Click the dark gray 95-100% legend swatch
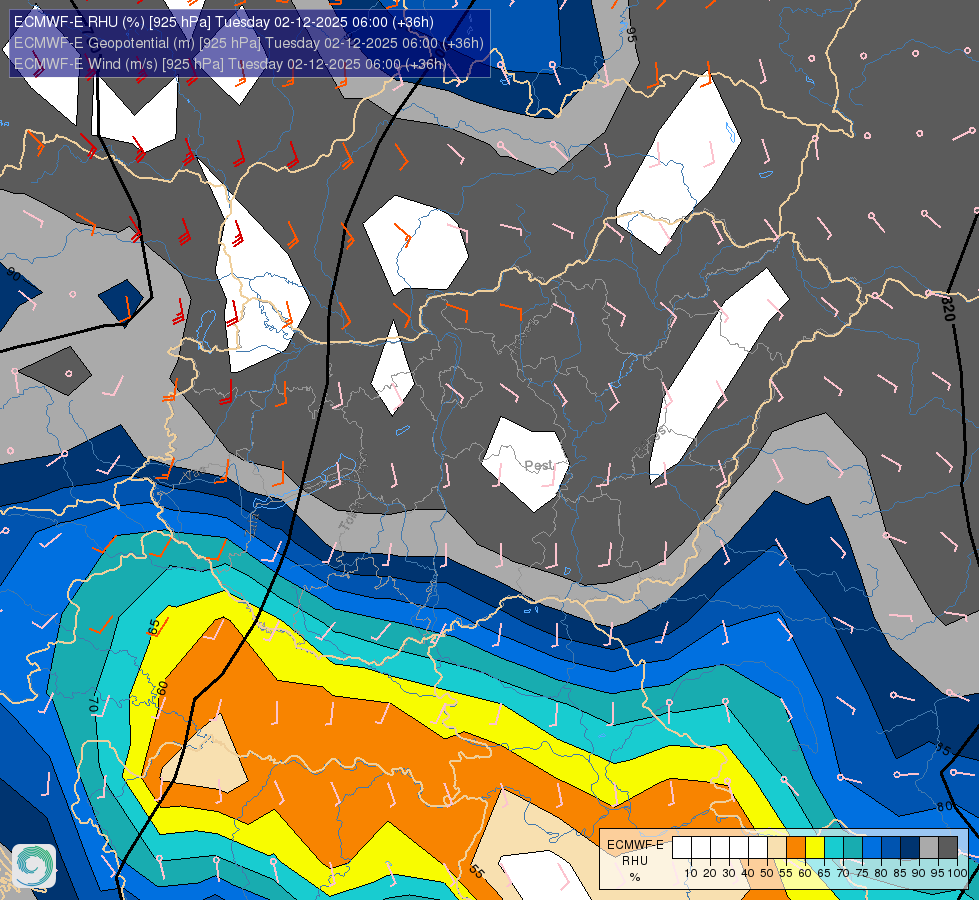This screenshot has width=979, height=900. 948,848
